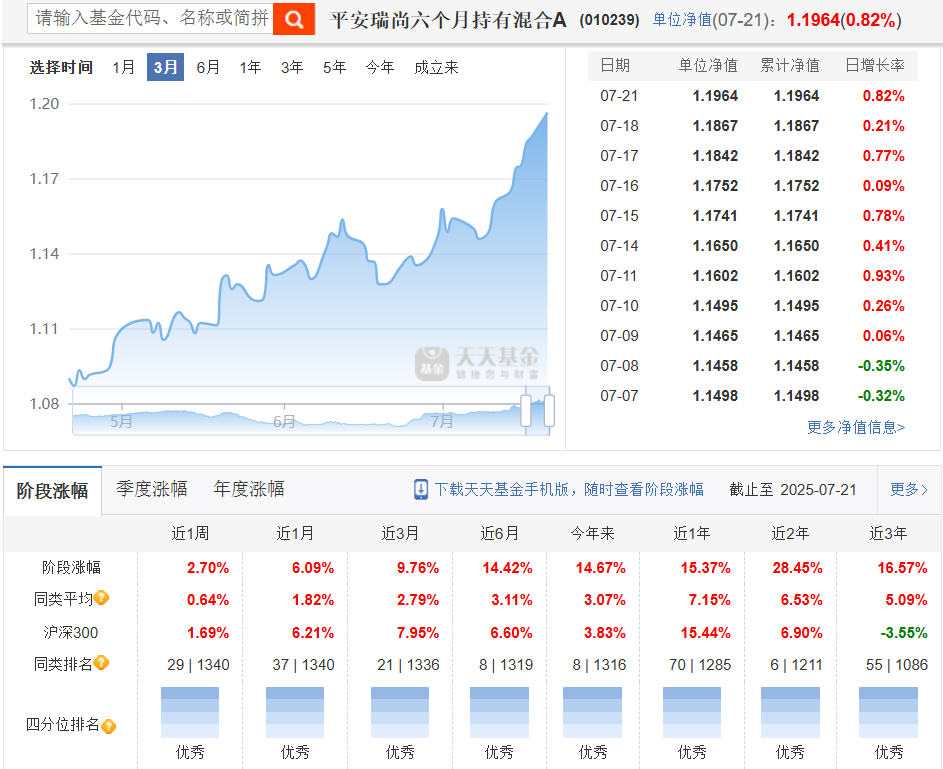This screenshot has width=943, height=769.
Task: Grab the left handle of chart range slider
Action: 526,411
